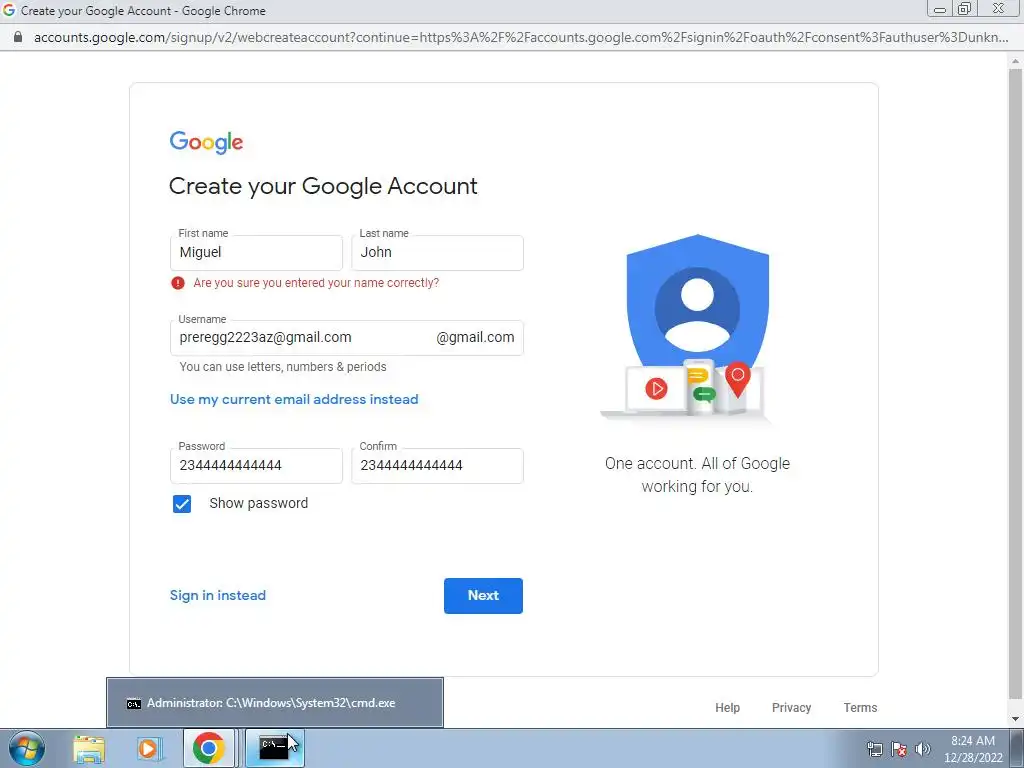Uncheck the Show password checkbox
The image size is (1024, 768).
point(182,504)
